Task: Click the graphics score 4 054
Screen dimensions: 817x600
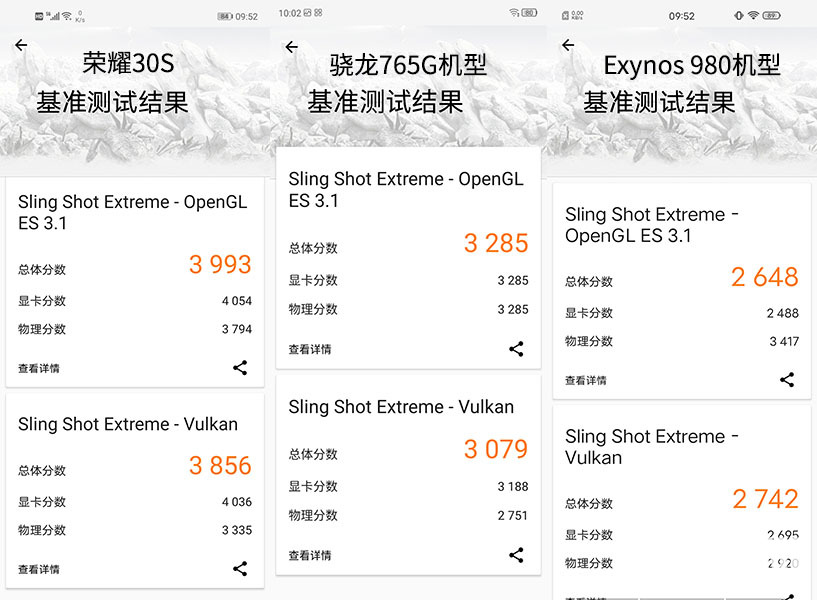Action: pyautogui.click(x=237, y=301)
